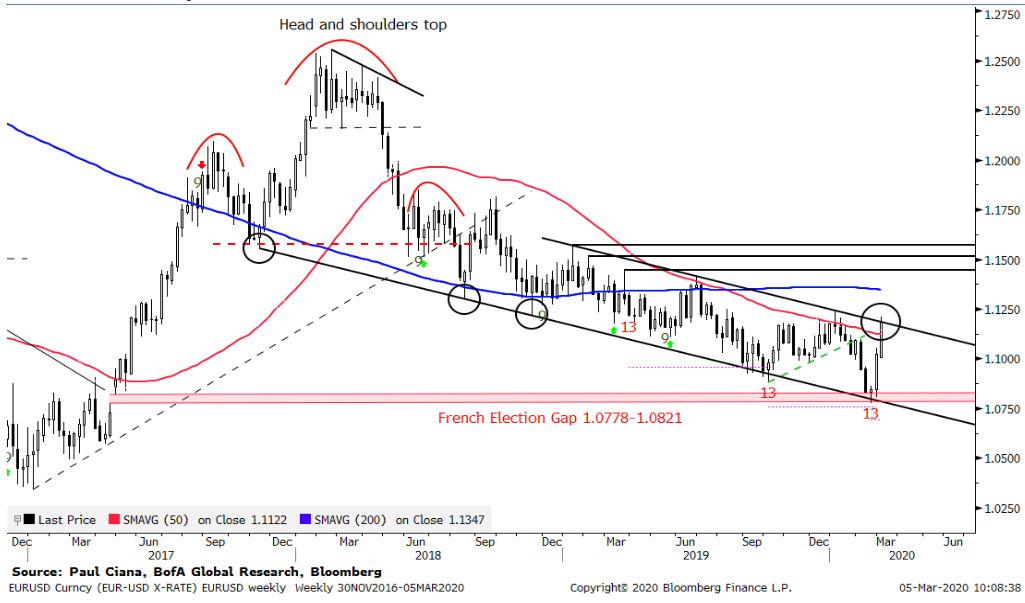This screenshot has height=603, width=1025.
Task: Click the red SMAVG (50) color swatch
Action: click(x=113, y=520)
